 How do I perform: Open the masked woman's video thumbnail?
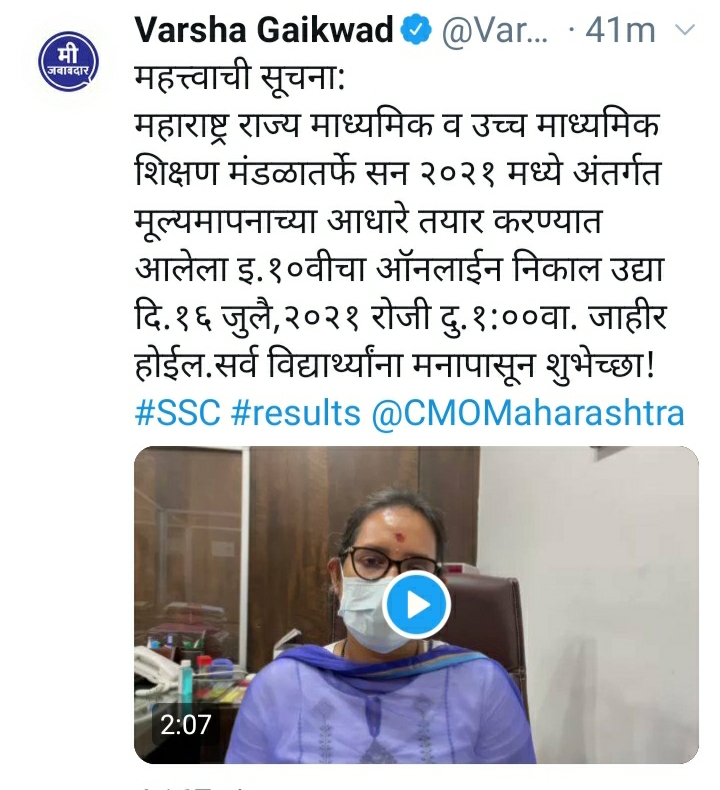(x=416, y=605)
